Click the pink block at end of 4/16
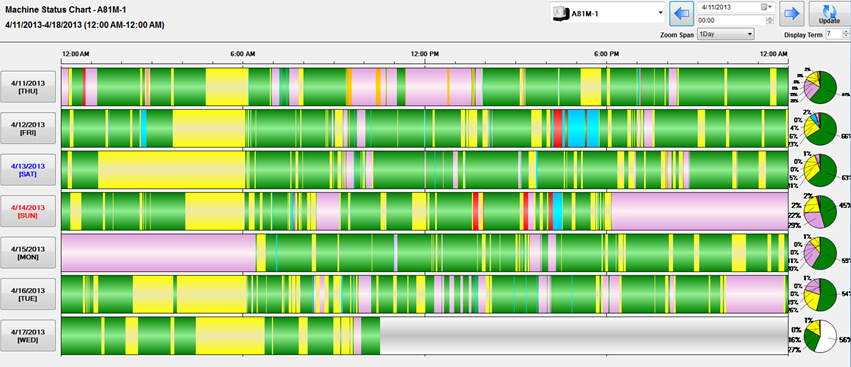 coord(755,294)
